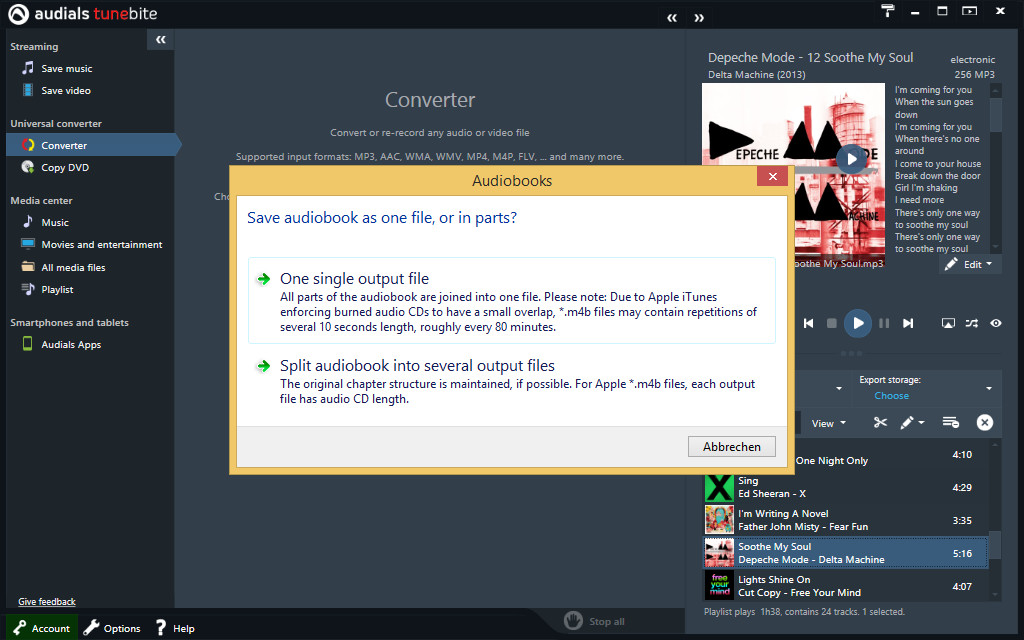Click the Delta Machine album cover art

point(793,176)
